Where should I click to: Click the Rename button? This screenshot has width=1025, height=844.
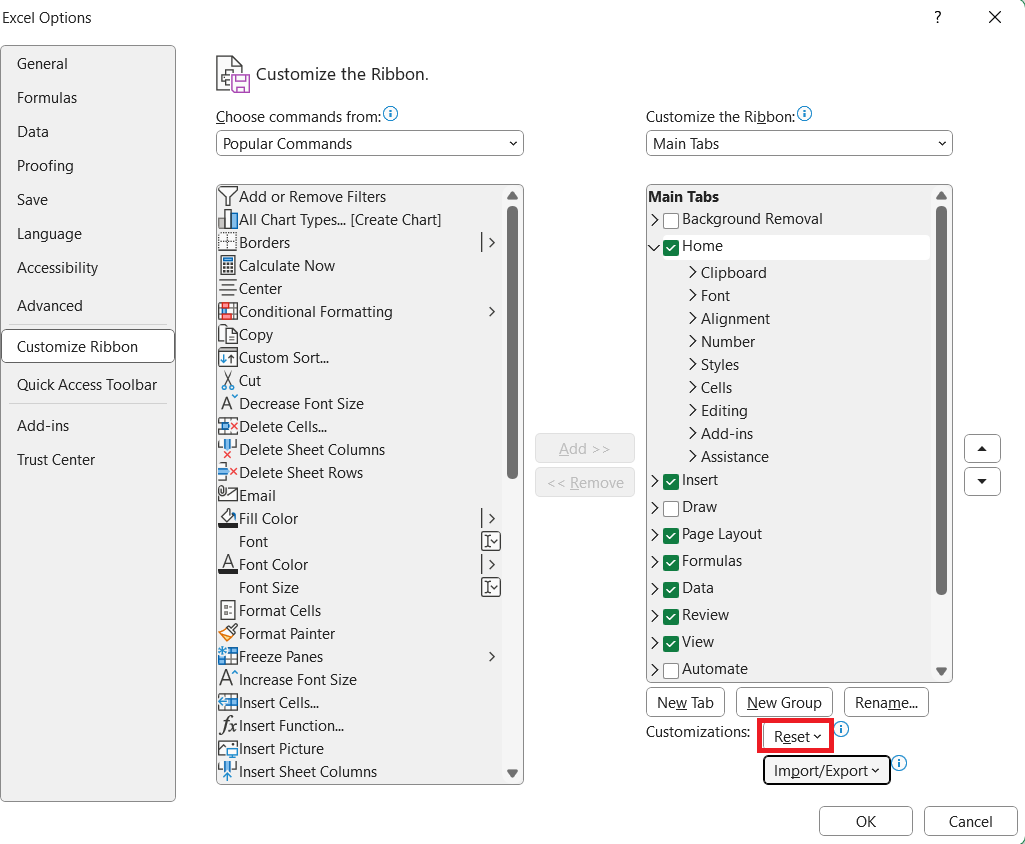click(x=886, y=702)
